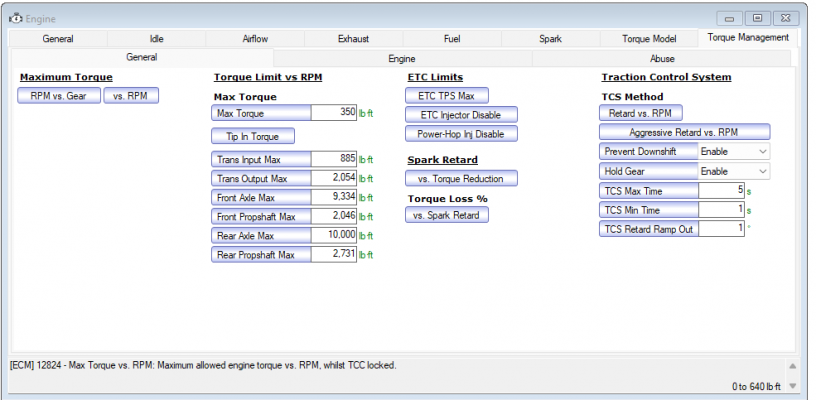Image resolution: width=816 pixels, height=400 pixels.
Task: Open the Maximum Torque vs. RPM table
Action: point(131,96)
